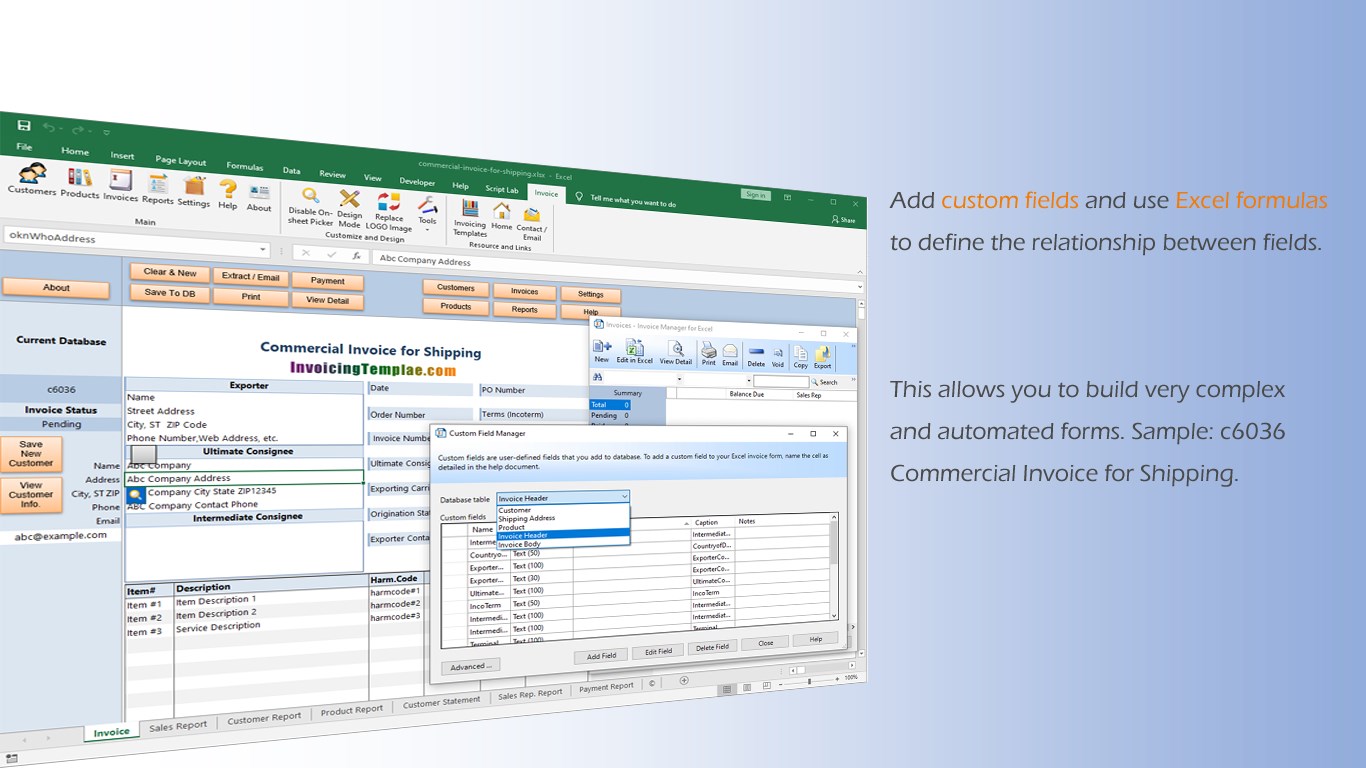Click Export icon in Invoices window toolbar

click(x=822, y=358)
